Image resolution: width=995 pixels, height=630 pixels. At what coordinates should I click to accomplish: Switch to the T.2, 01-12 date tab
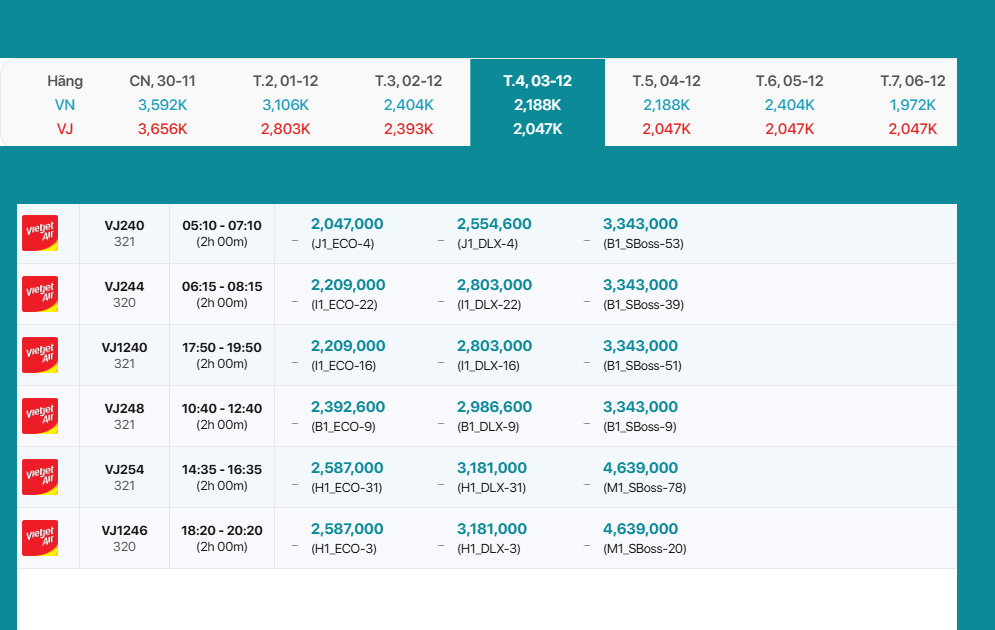tap(285, 103)
